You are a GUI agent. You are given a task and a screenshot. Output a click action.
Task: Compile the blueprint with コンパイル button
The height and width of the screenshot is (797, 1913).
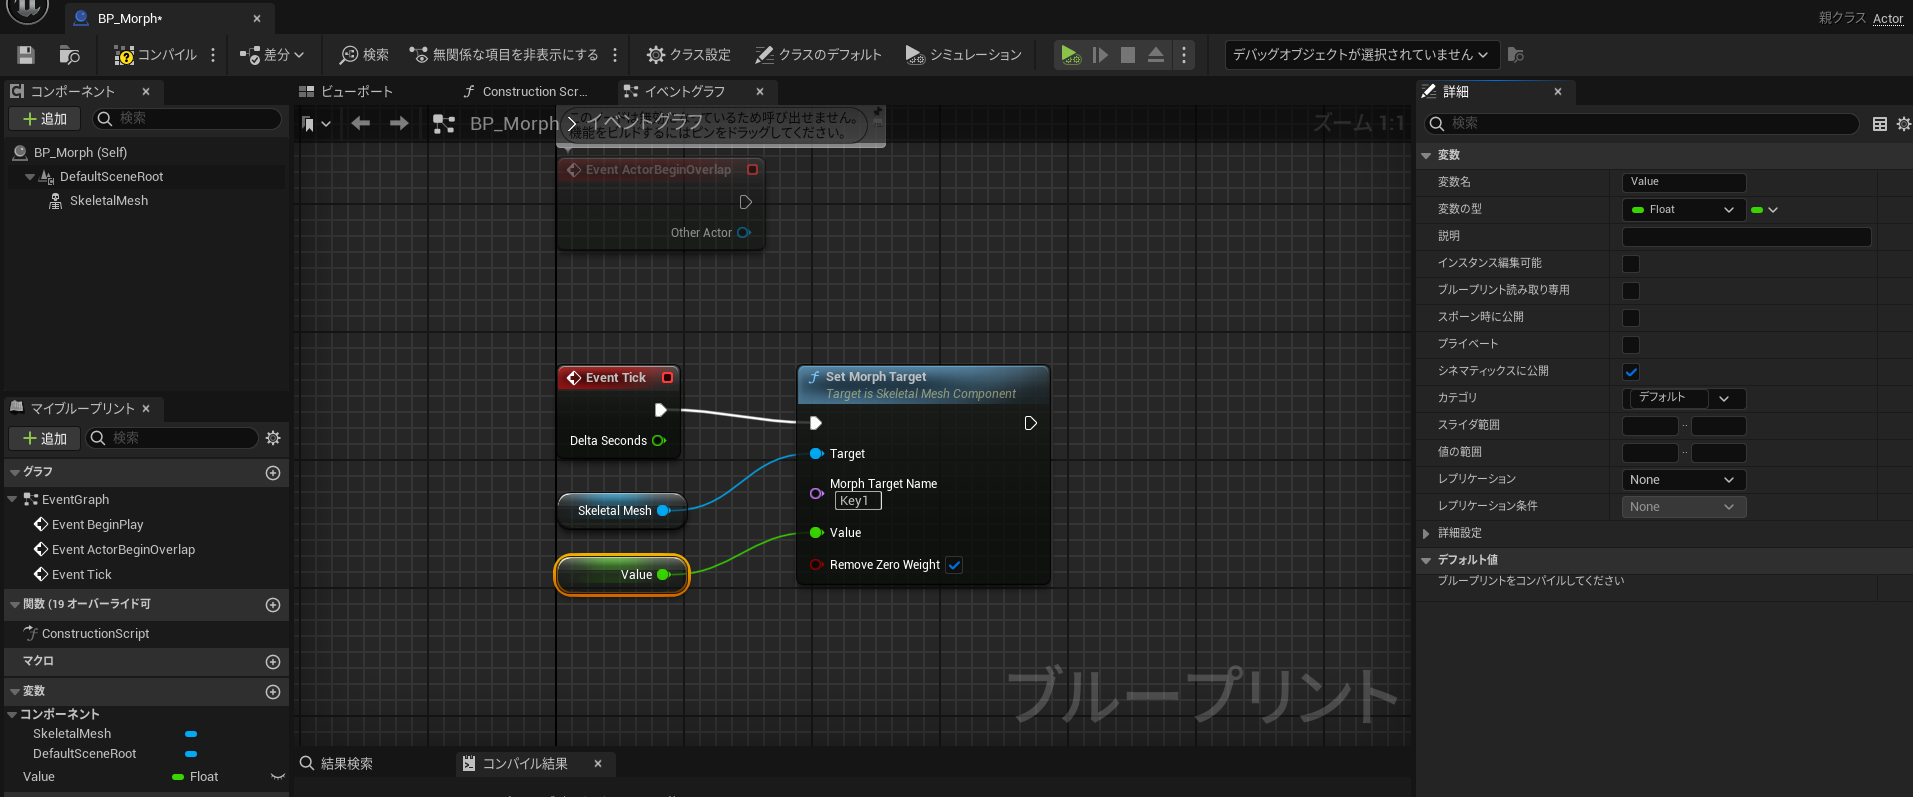point(155,55)
